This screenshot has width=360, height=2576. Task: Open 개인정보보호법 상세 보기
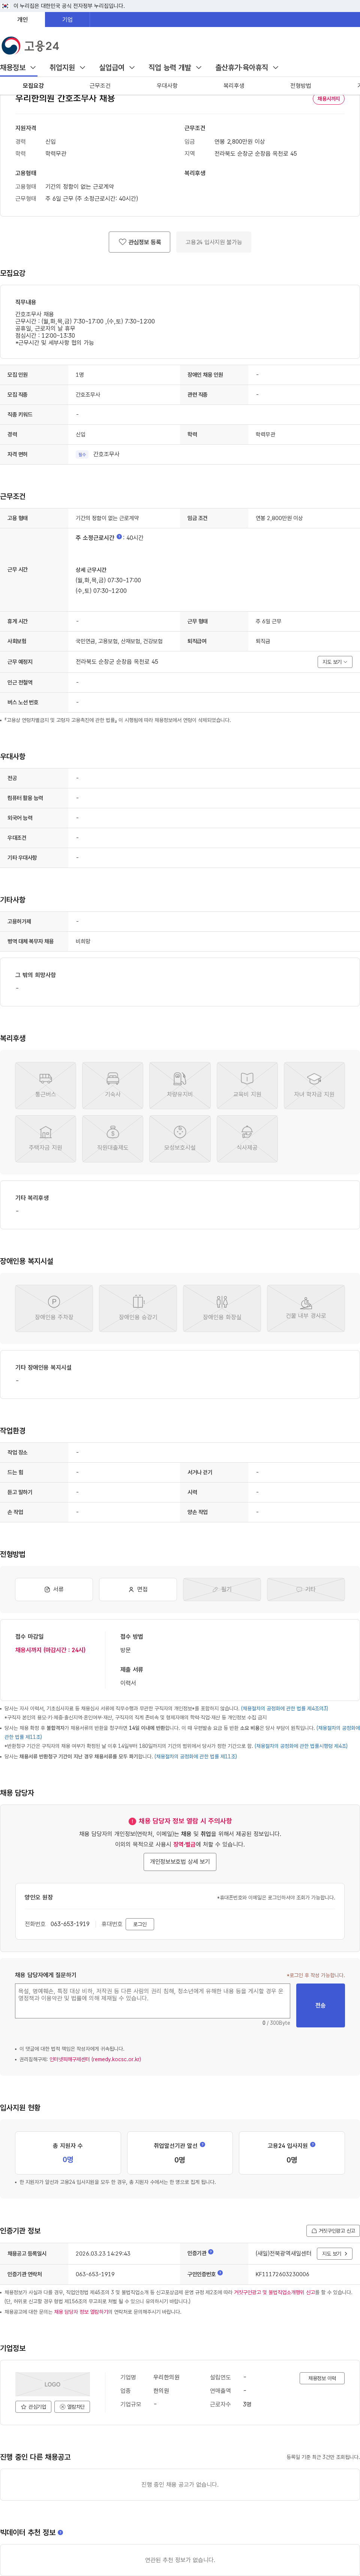click(x=180, y=1861)
